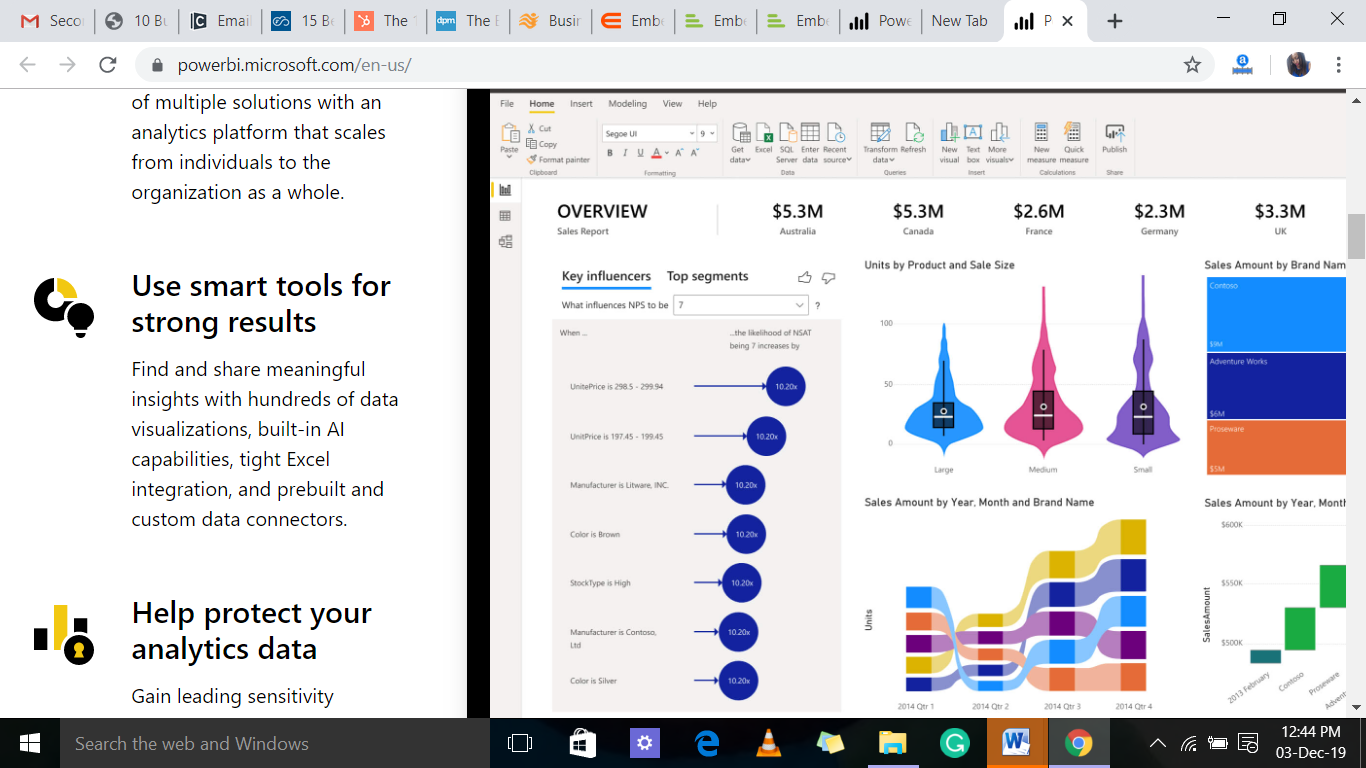This screenshot has width=1366, height=768.
Task: Open the Help ribbon tab
Action: click(707, 104)
